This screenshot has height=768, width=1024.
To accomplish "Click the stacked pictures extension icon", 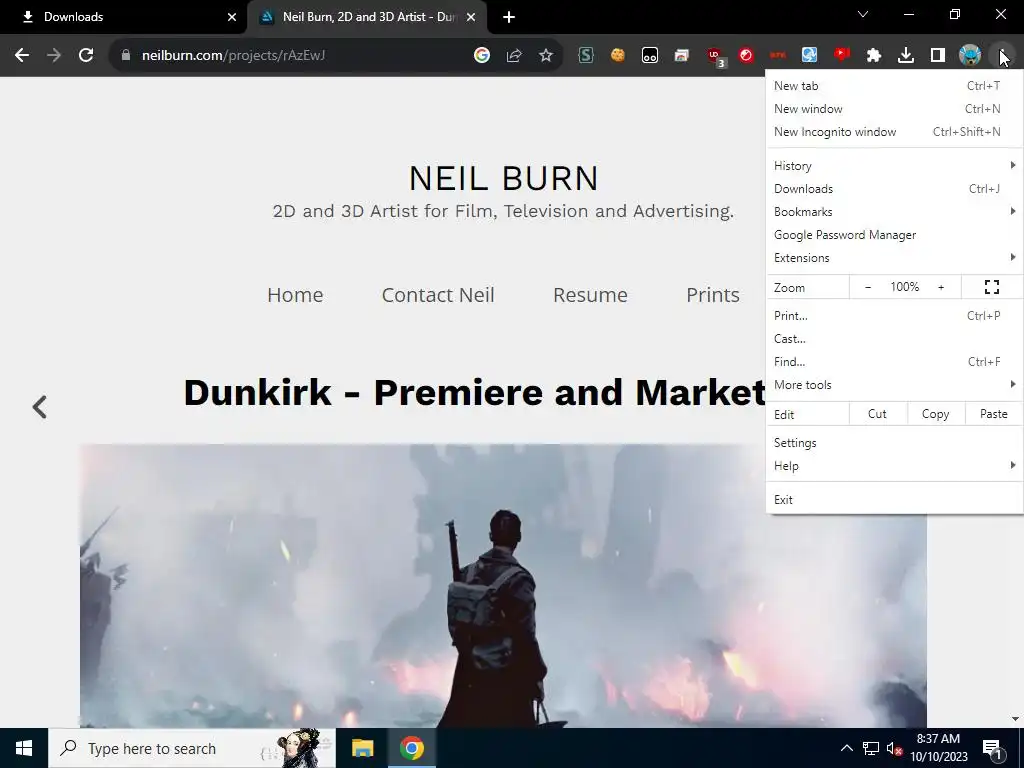I will coord(682,56).
